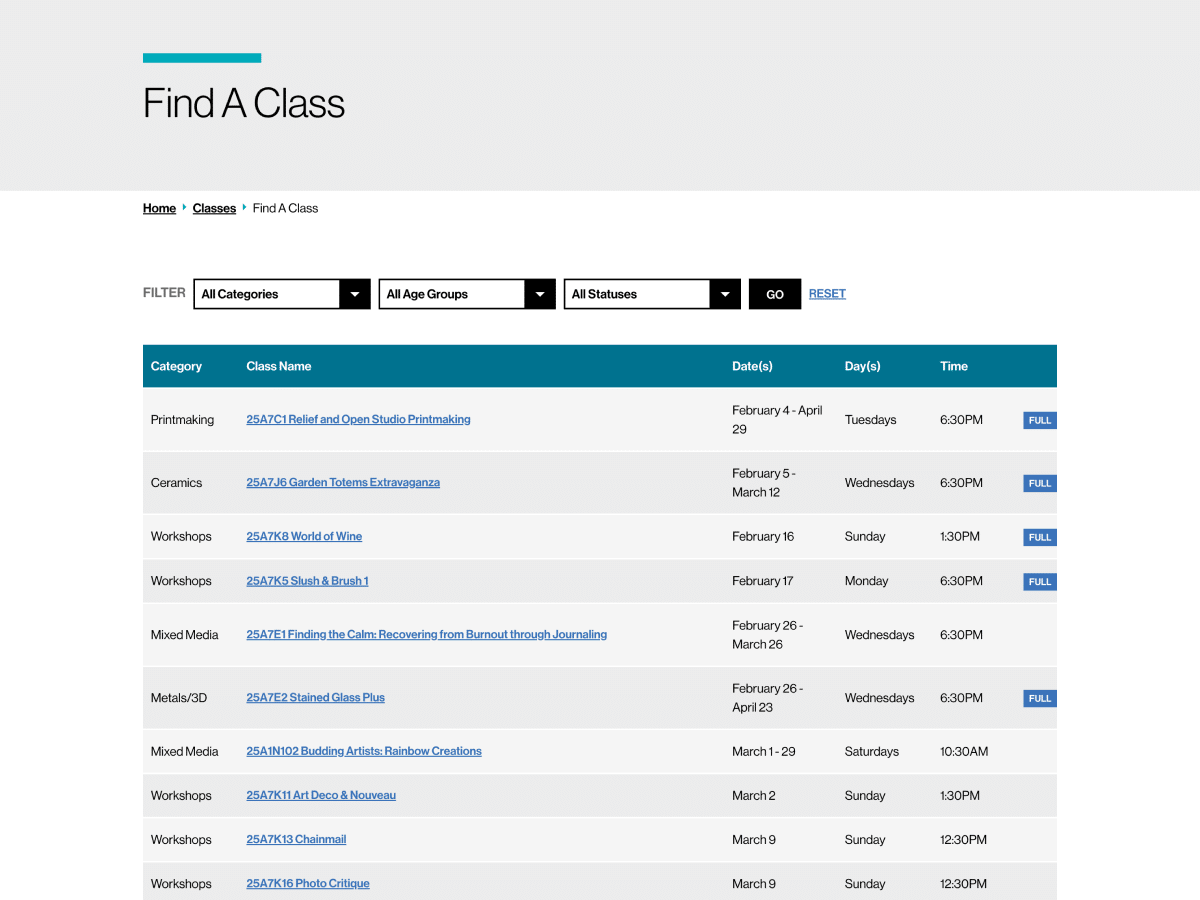Go to Home breadcrumb link
The width and height of the screenshot is (1200, 900).
tap(159, 208)
